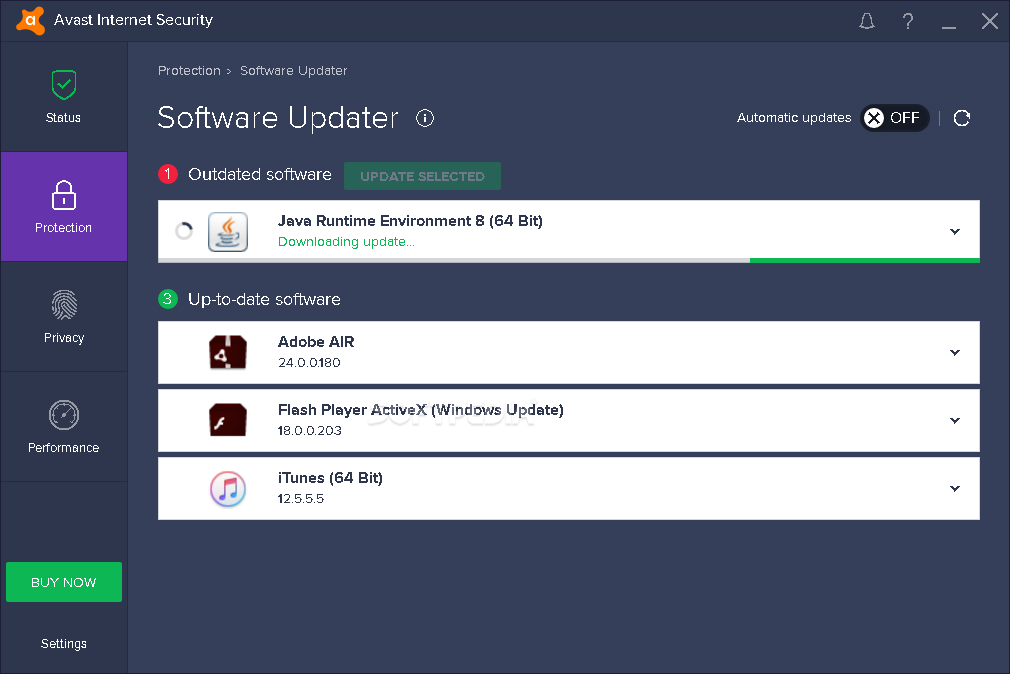This screenshot has height=674, width=1010.
Task: Click the Privacy fingerprint icon
Action: point(64,305)
